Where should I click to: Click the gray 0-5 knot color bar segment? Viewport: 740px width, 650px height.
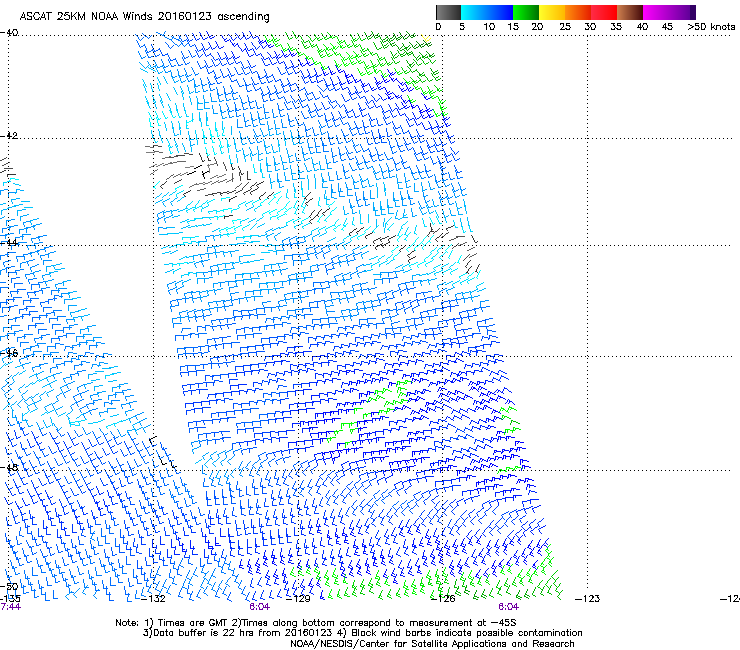pyautogui.click(x=448, y=12)
